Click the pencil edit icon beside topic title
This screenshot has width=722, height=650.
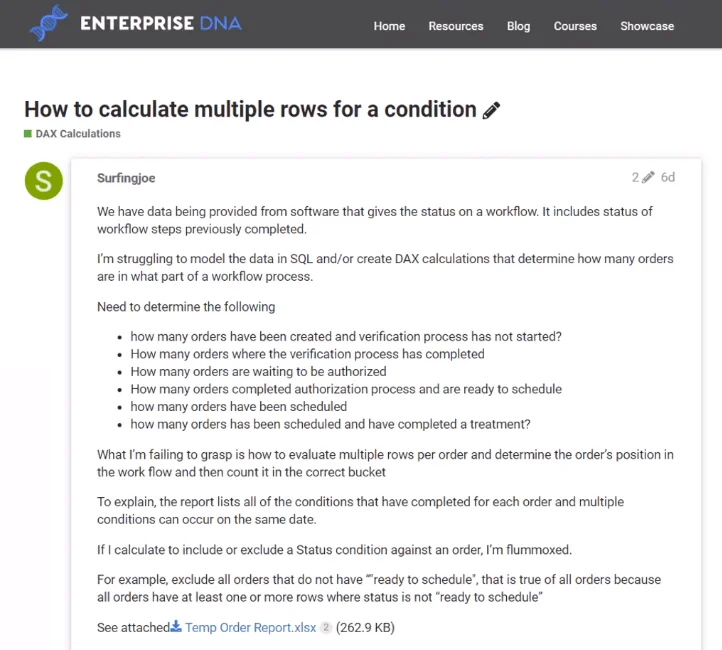[491, 110]
